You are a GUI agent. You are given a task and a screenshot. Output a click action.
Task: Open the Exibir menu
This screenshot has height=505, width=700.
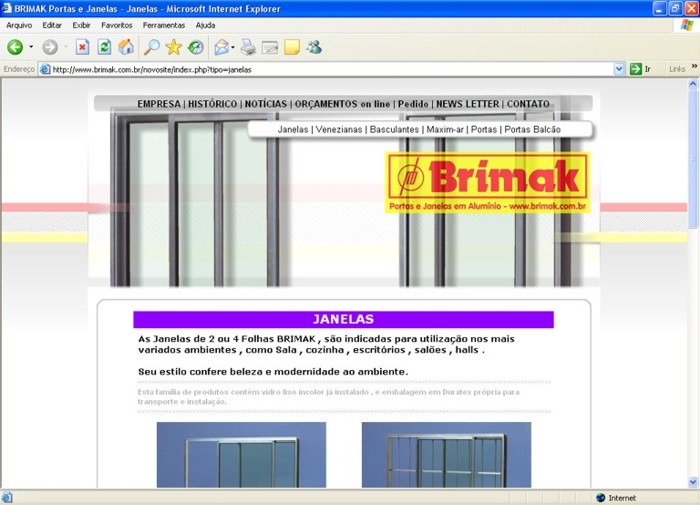pos(81,25)
